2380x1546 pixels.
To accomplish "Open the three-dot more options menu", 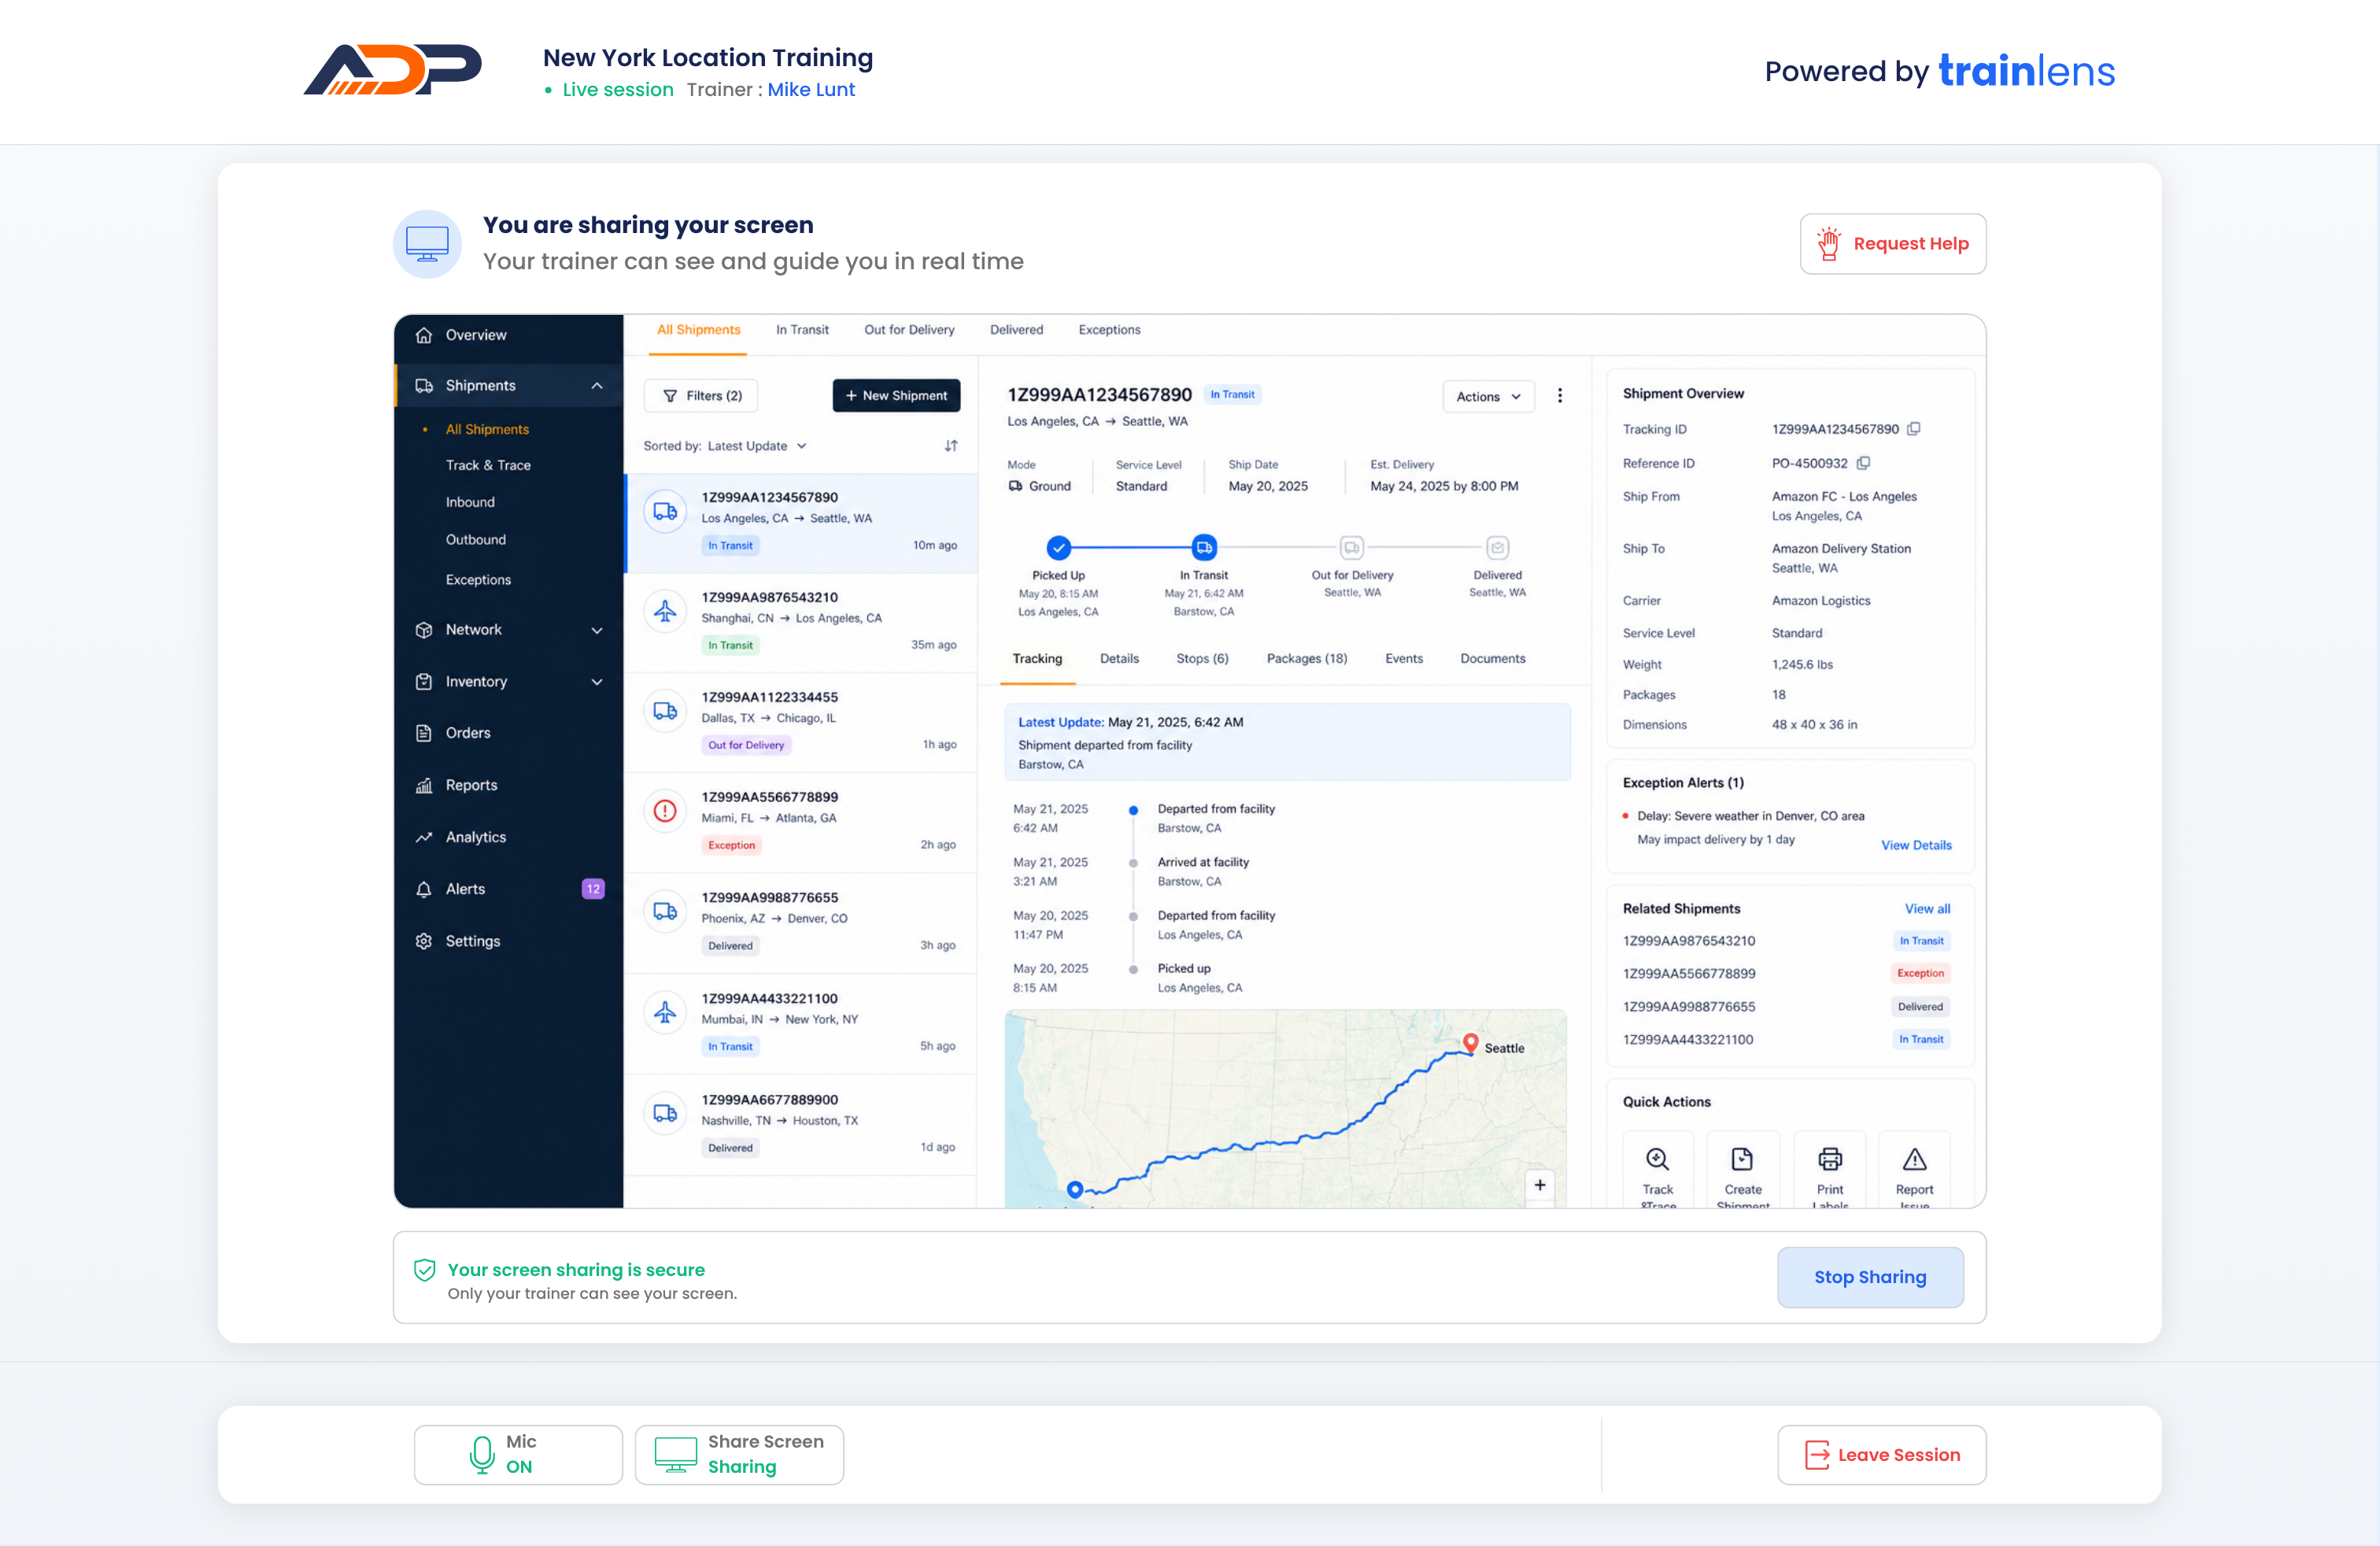I will click(1559, 396).
